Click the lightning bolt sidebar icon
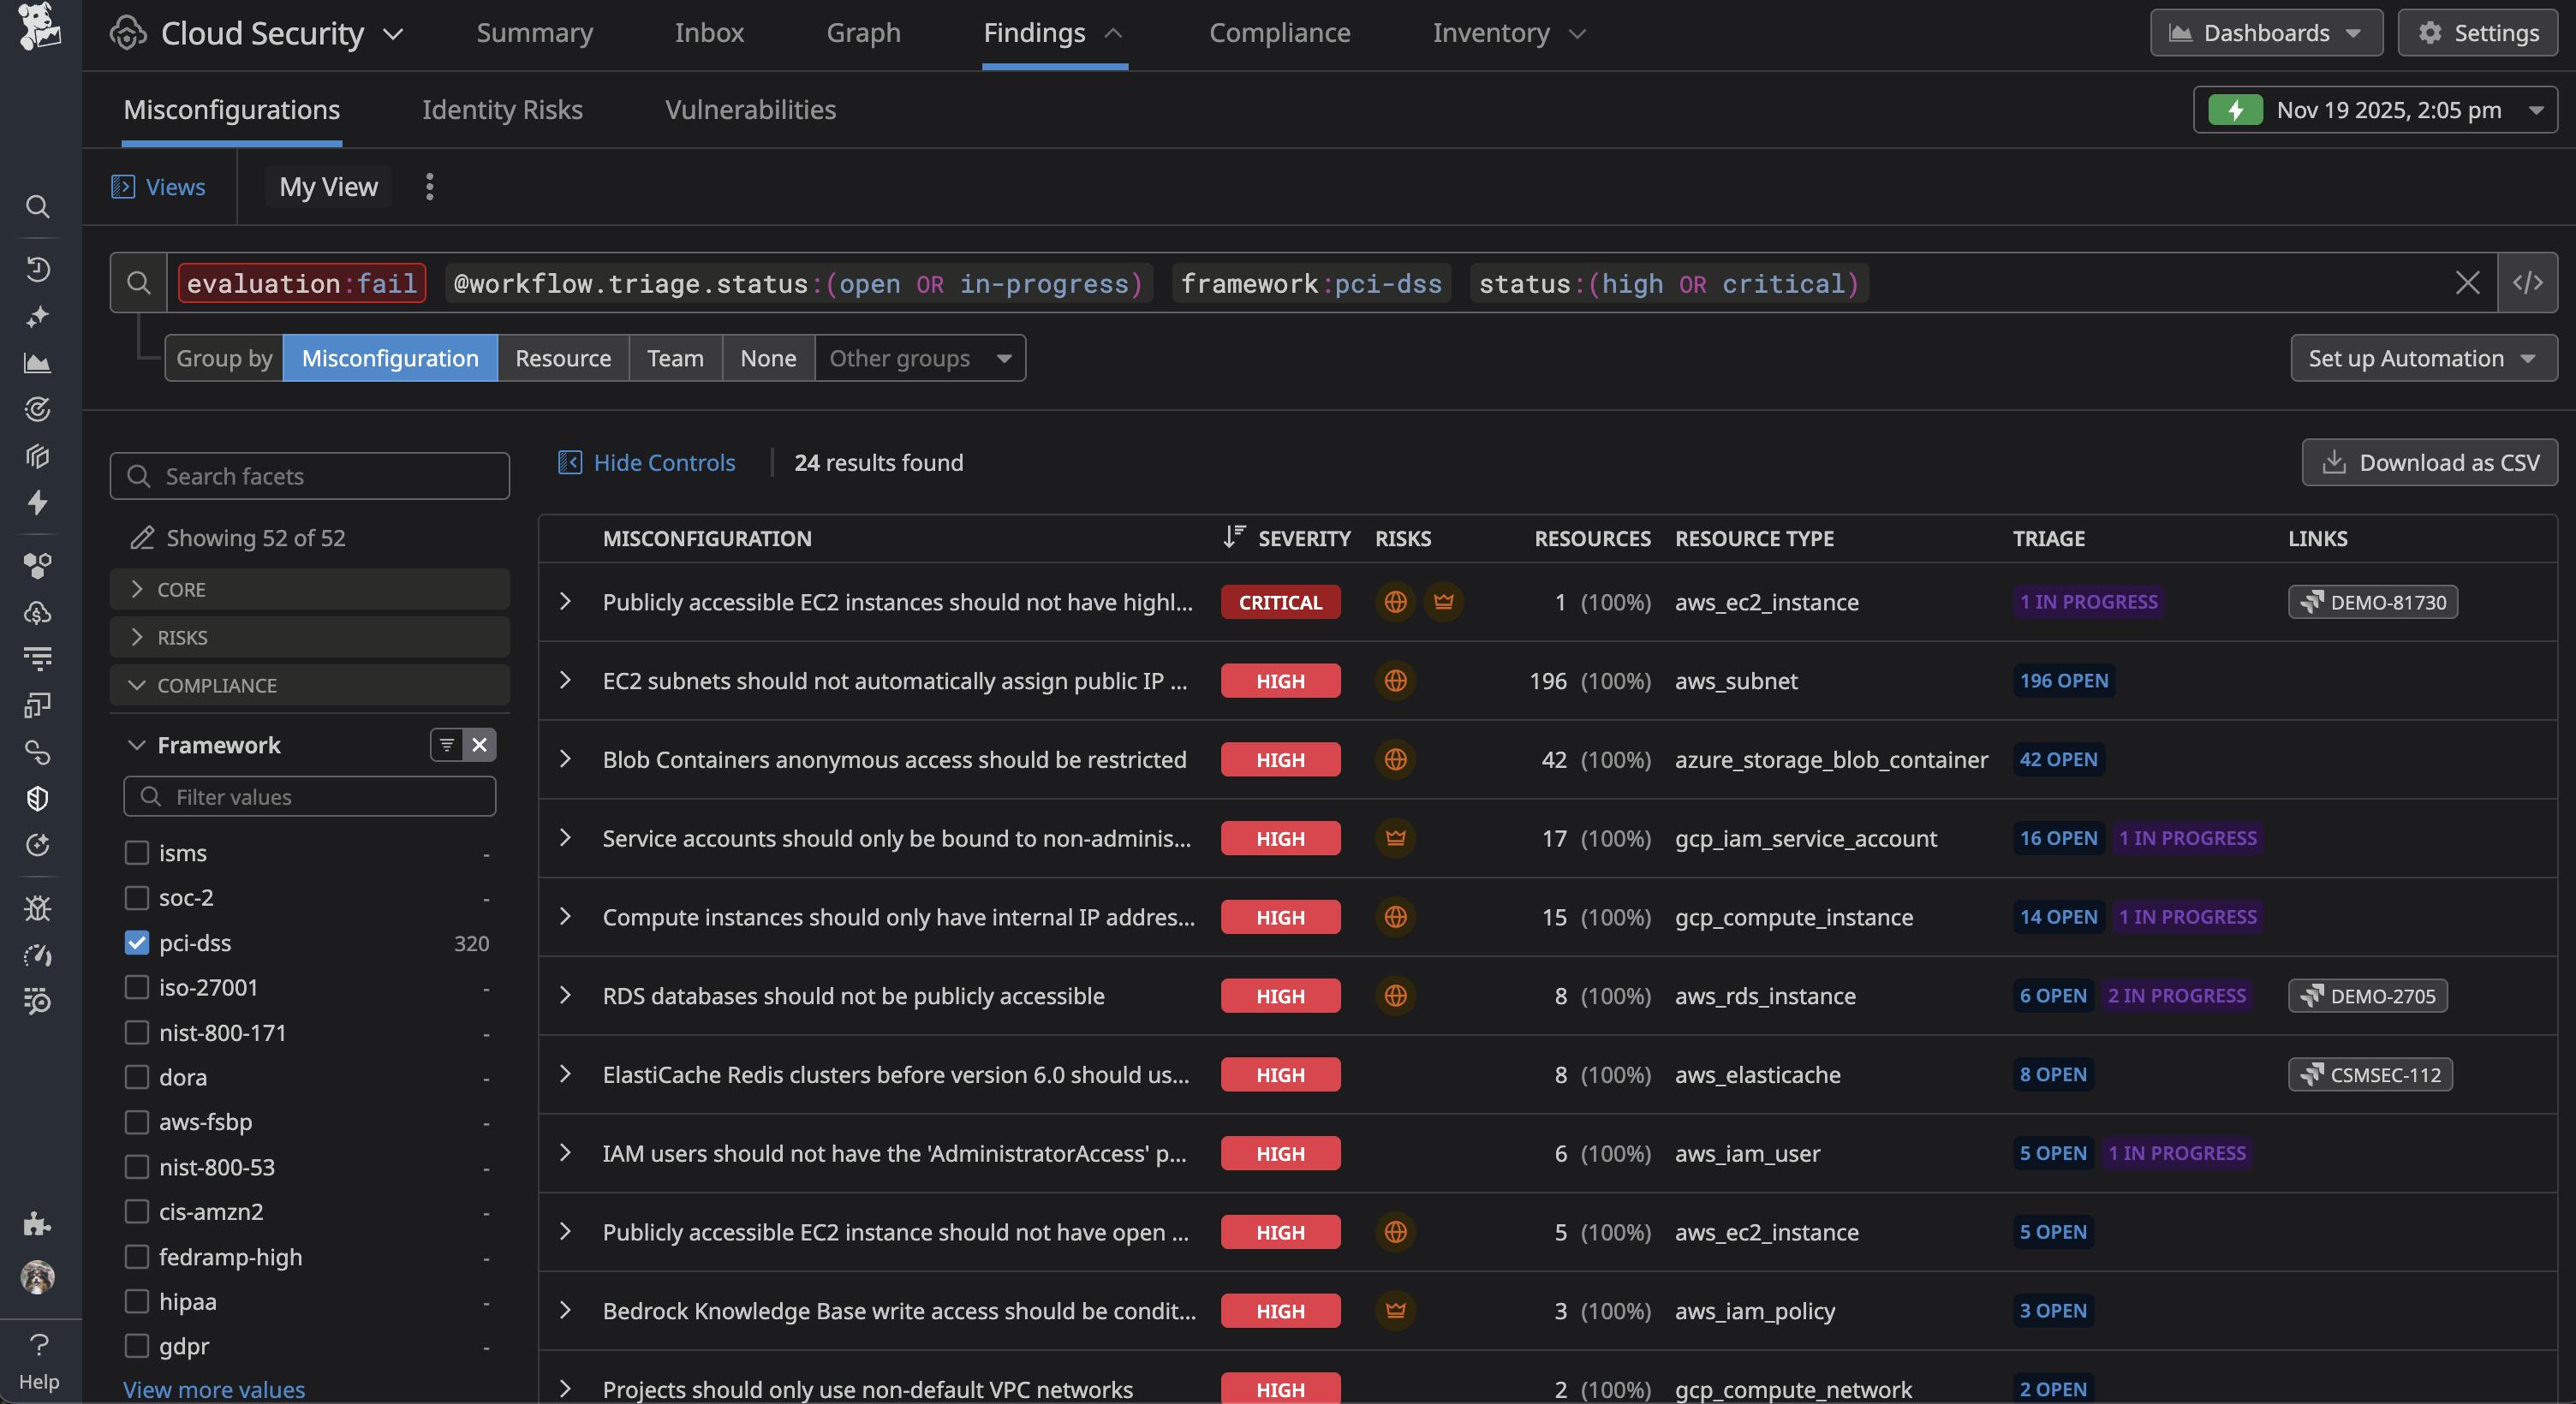The width and height of the screenshot is (2576, 1404). click(x=38, y=504)
